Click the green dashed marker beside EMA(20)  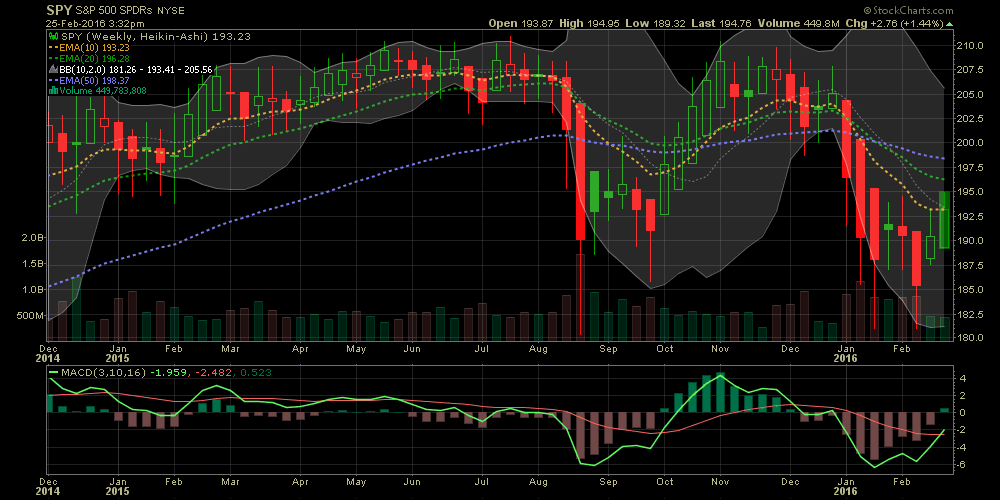[53, 57]
